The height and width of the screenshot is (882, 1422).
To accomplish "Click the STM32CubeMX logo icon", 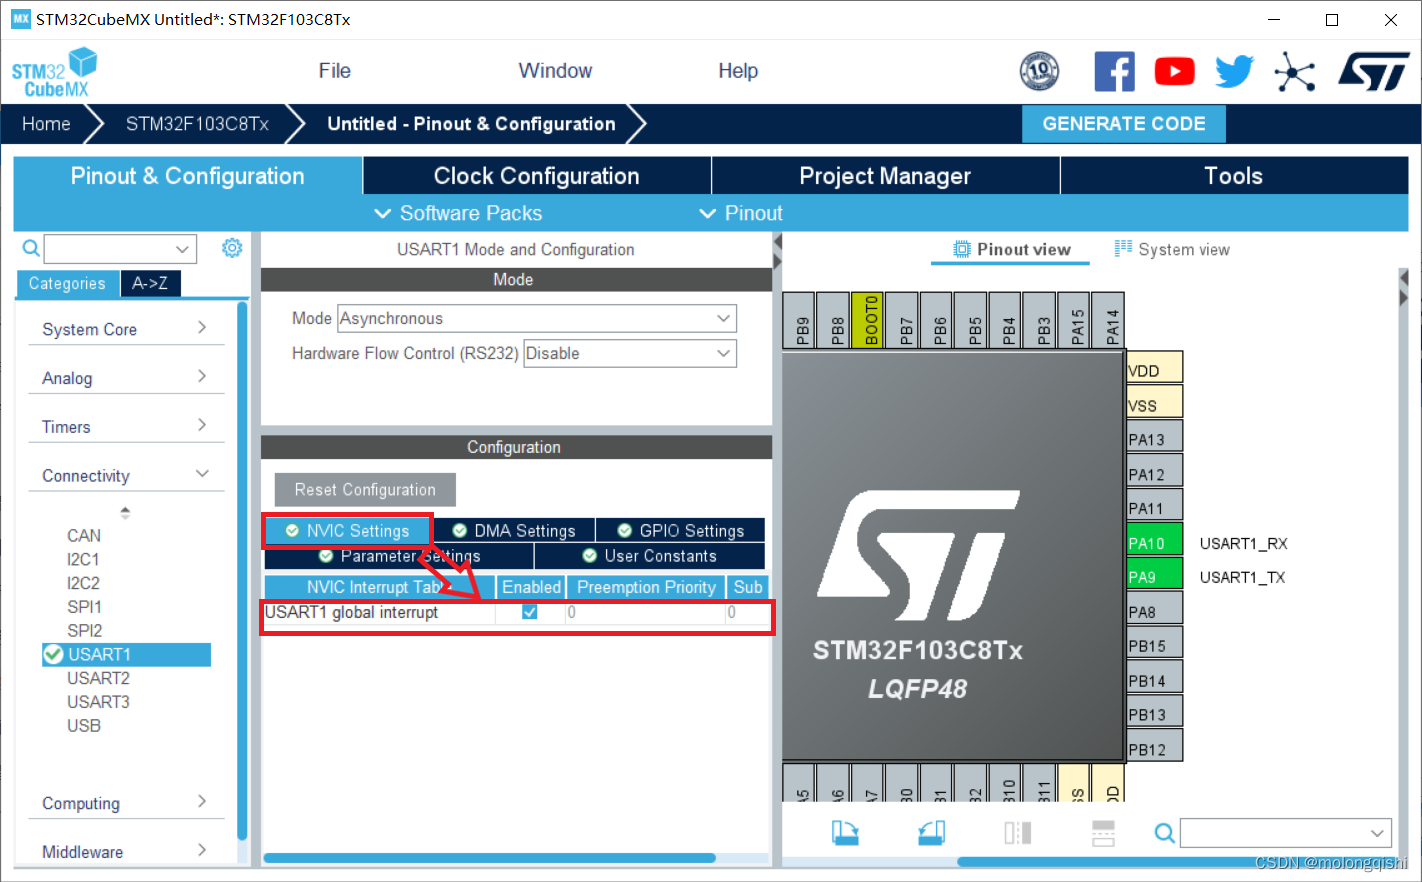I will (x=55, y=72).
